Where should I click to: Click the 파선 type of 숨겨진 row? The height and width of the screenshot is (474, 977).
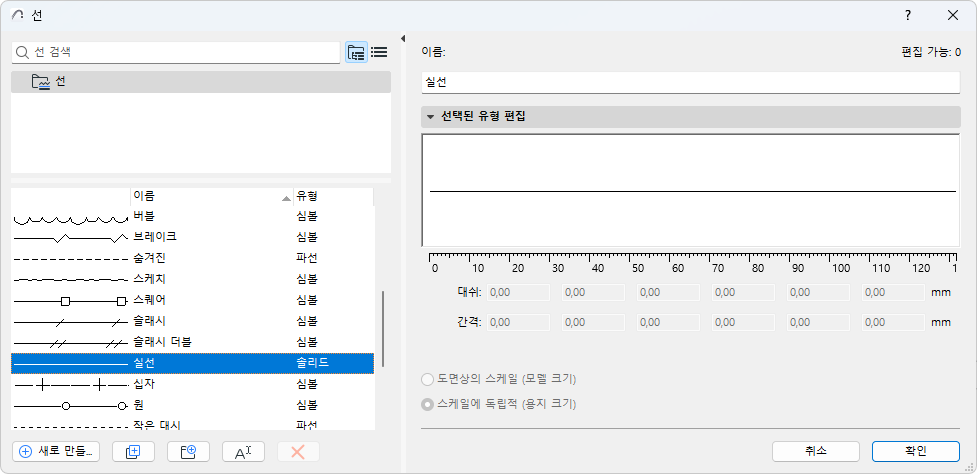[307, 258]
